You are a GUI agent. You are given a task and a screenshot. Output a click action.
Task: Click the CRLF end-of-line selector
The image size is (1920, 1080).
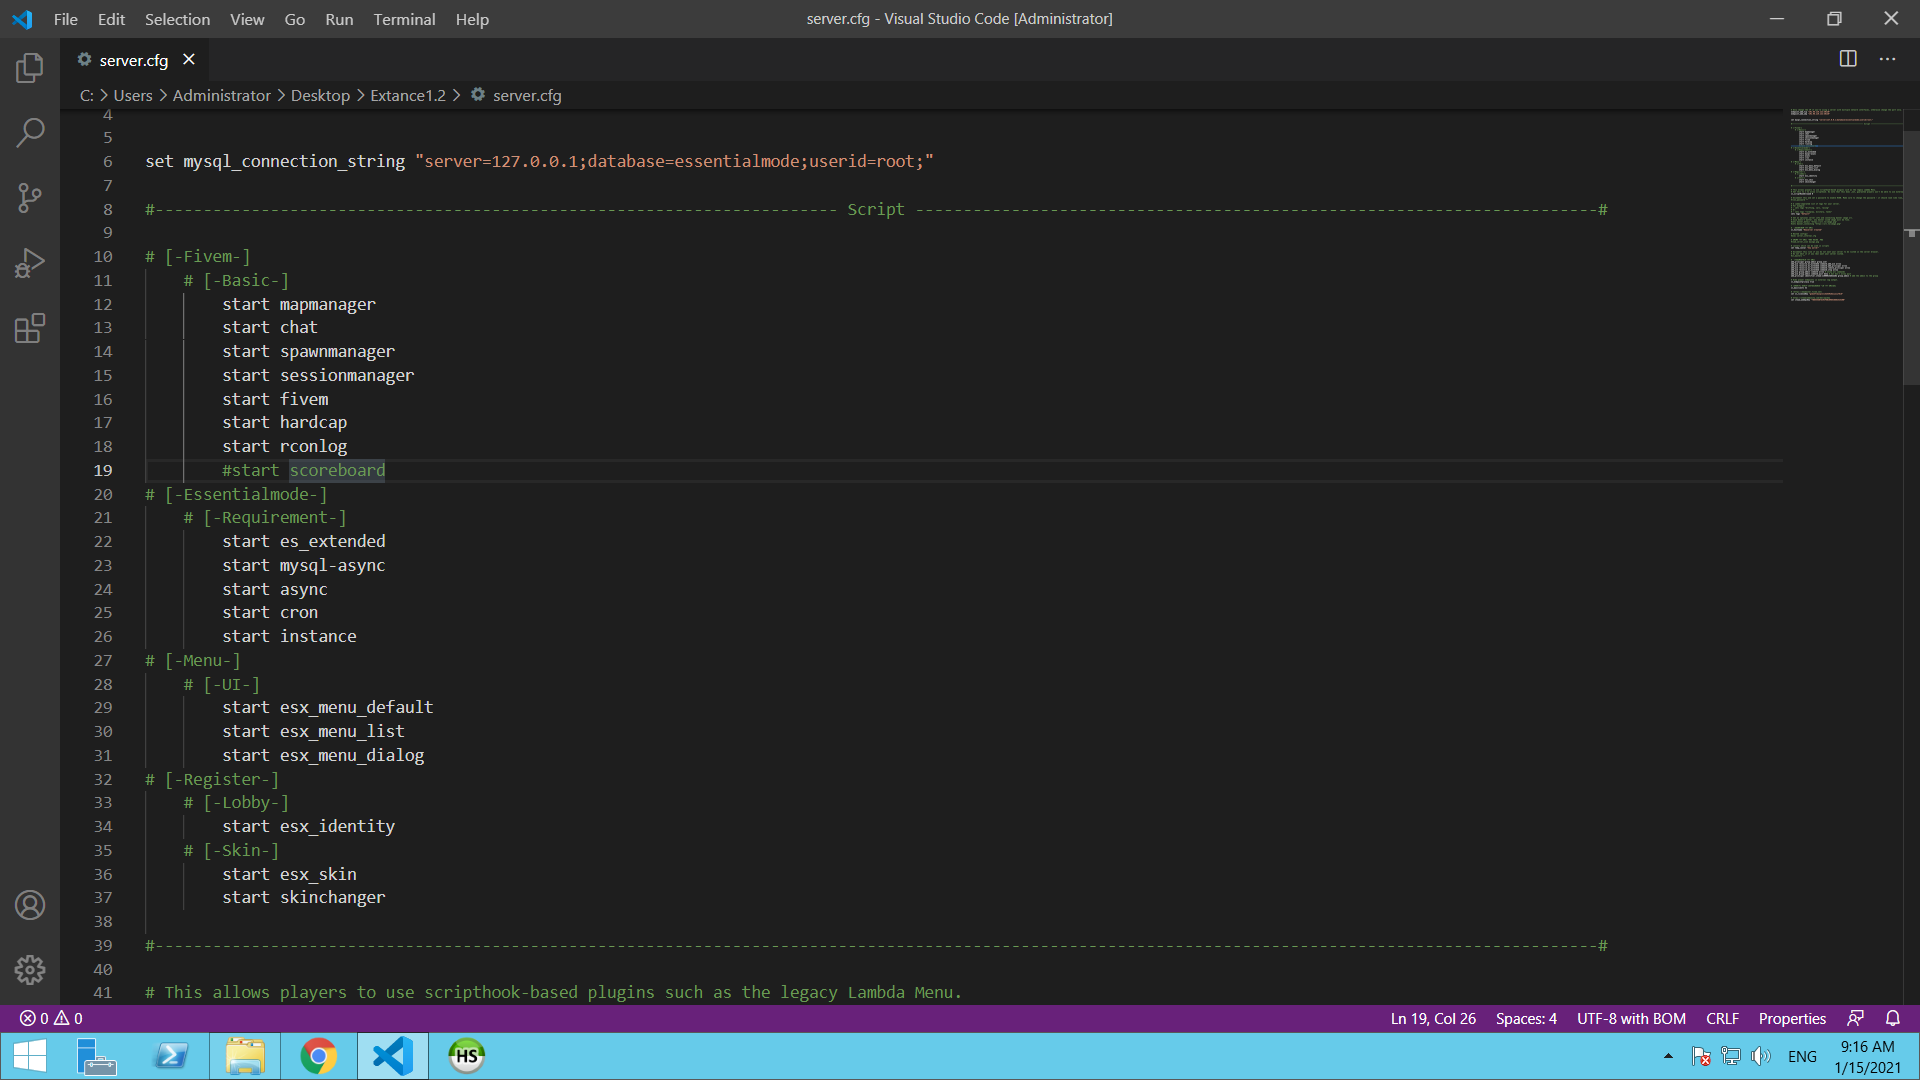(1722, 1018)
